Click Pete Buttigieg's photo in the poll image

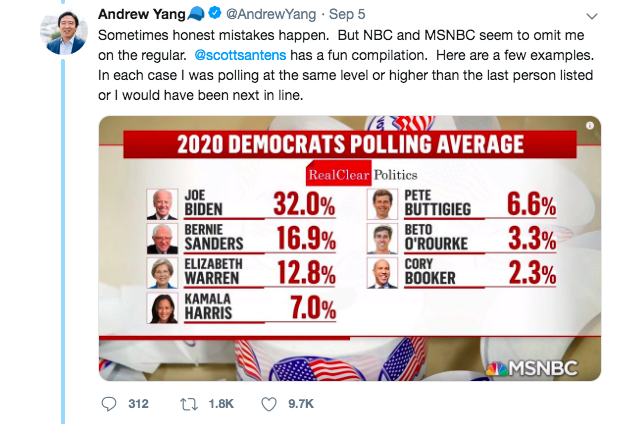click(383, 203)
